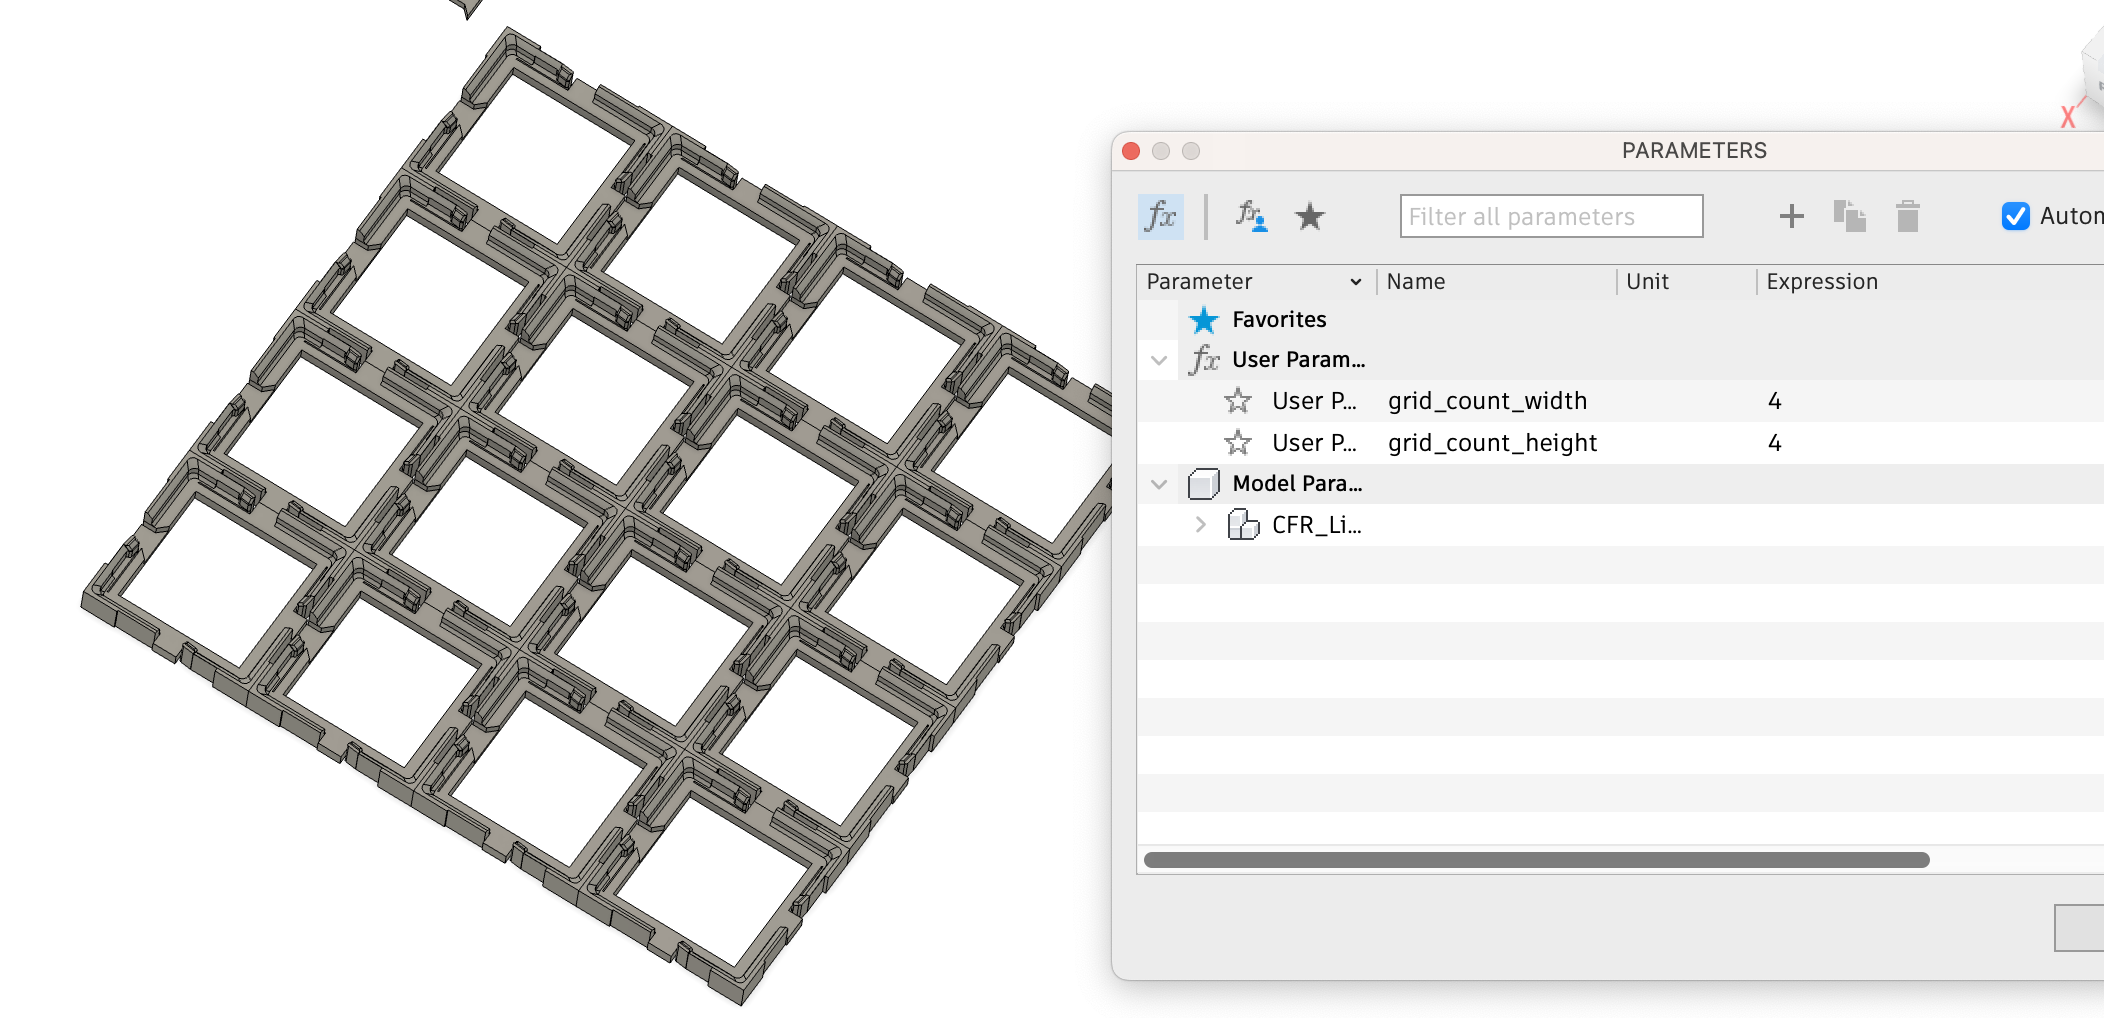Viewport: 2104px width, 1018px height.
Task: Click the fx icon beside User Parameters
Action: point(1204,360)
